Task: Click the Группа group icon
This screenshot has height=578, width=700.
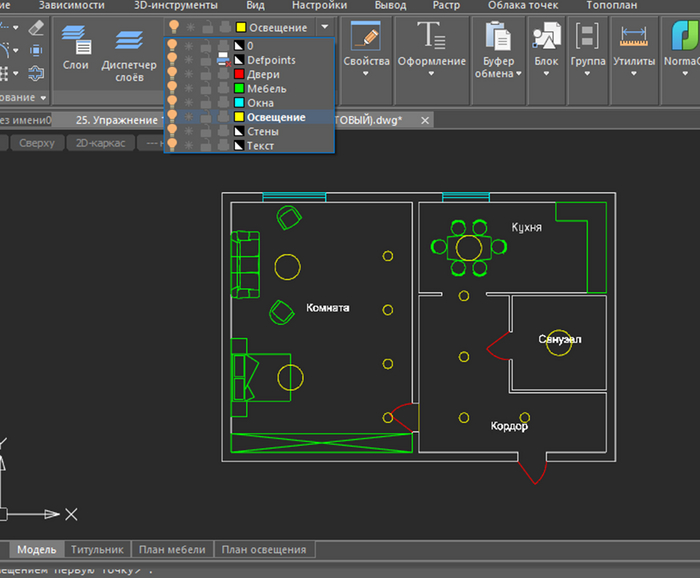Action: (588, 36)
